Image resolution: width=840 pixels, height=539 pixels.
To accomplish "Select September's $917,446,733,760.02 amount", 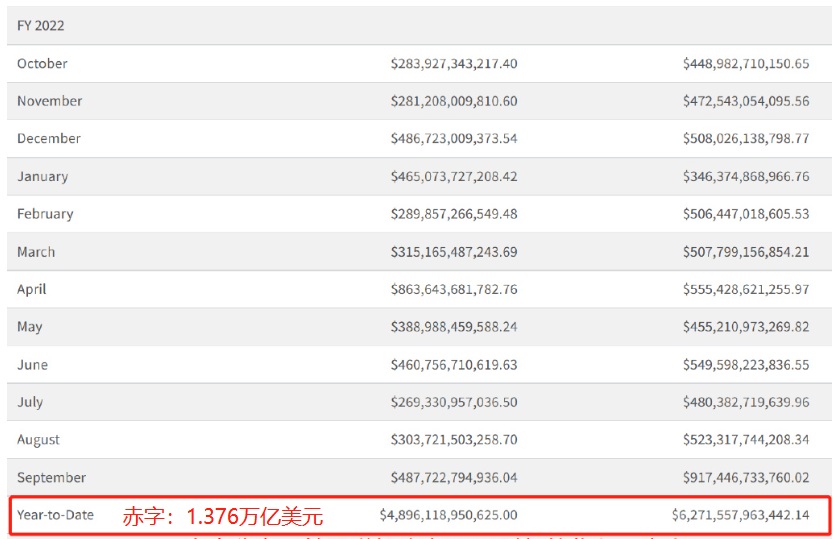I will pyautogui.click(x=746, y=478).
